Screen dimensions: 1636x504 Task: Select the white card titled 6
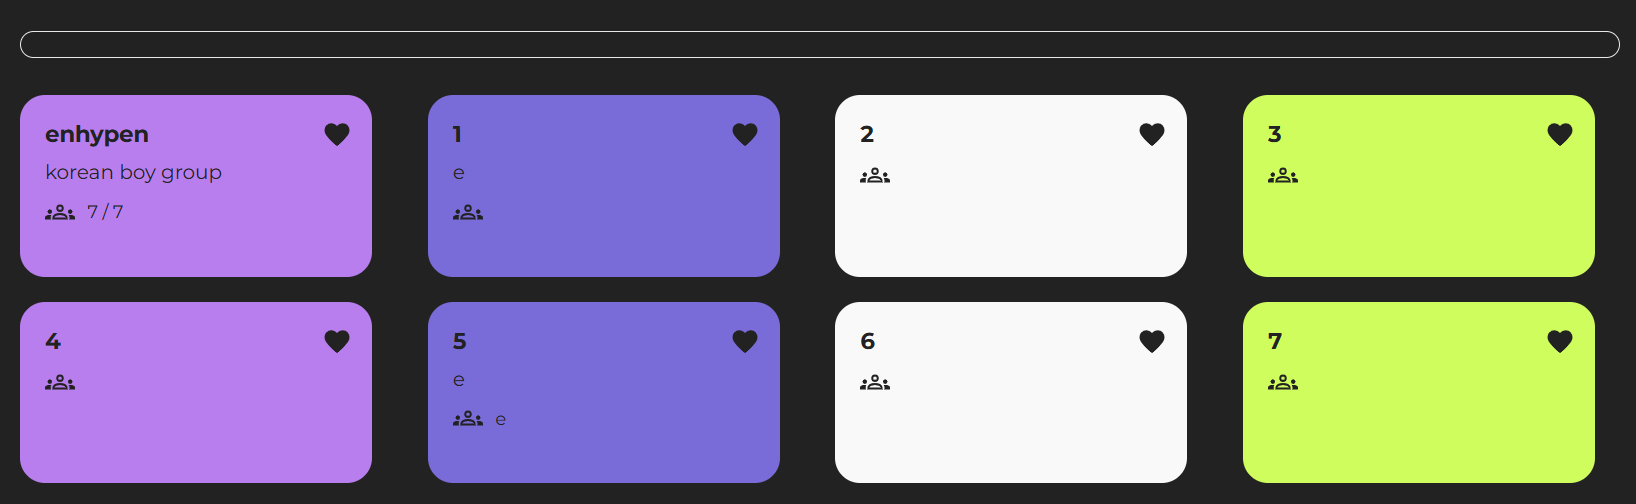tap(1011, 392)
